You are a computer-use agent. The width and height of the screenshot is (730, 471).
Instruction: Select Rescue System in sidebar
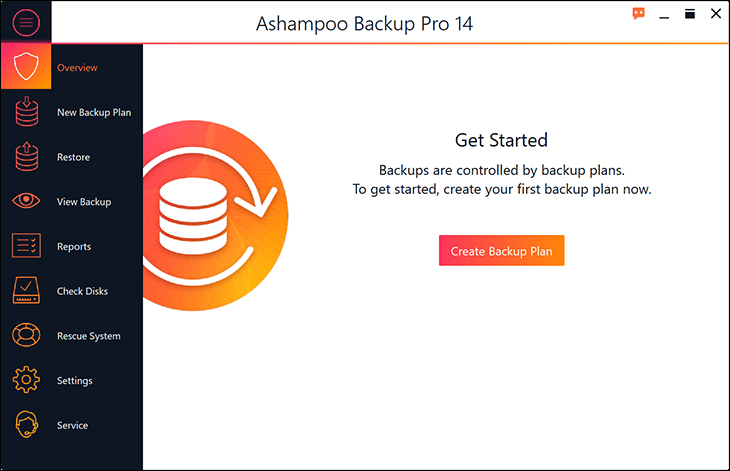(x=89, y=336)
